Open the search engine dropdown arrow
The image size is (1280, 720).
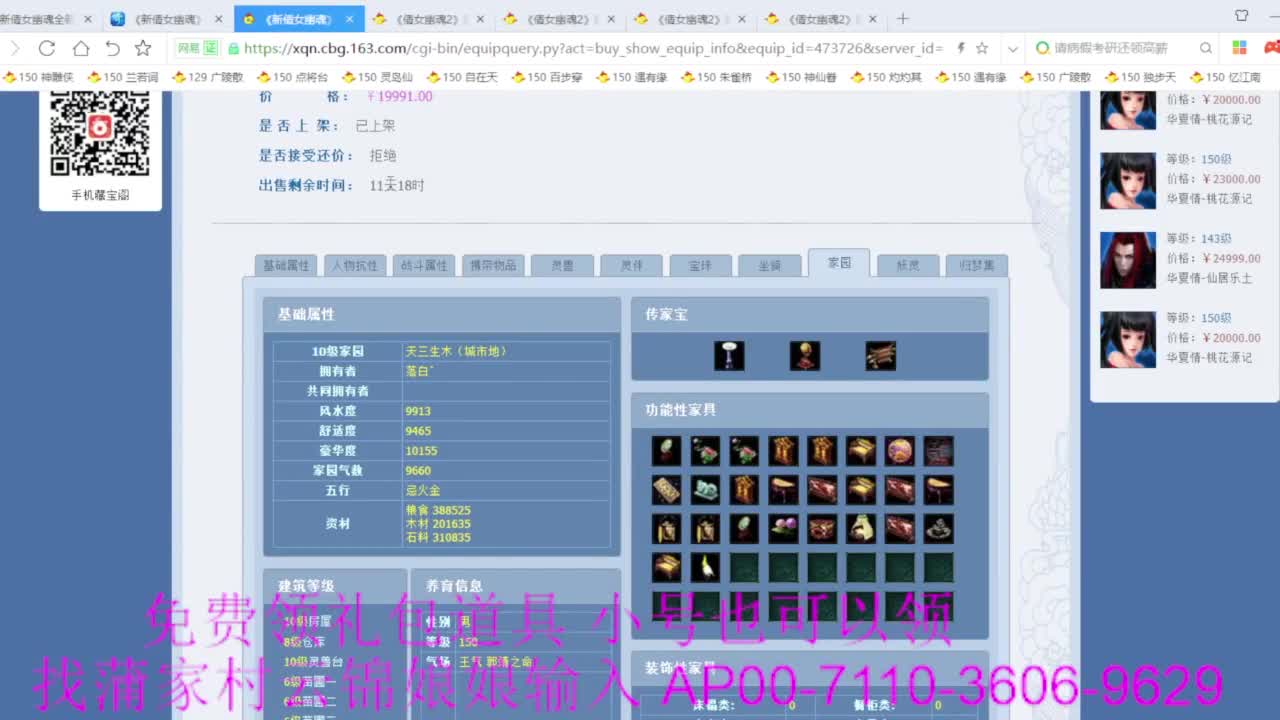1013,47
